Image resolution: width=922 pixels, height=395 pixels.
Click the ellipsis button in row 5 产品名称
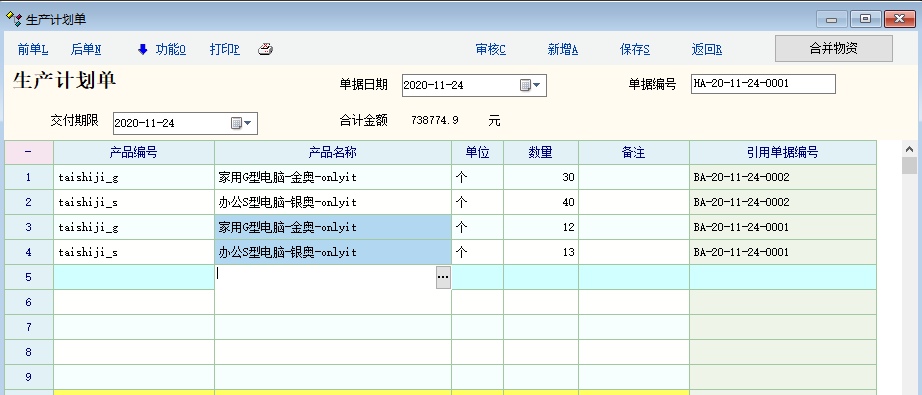443,277
